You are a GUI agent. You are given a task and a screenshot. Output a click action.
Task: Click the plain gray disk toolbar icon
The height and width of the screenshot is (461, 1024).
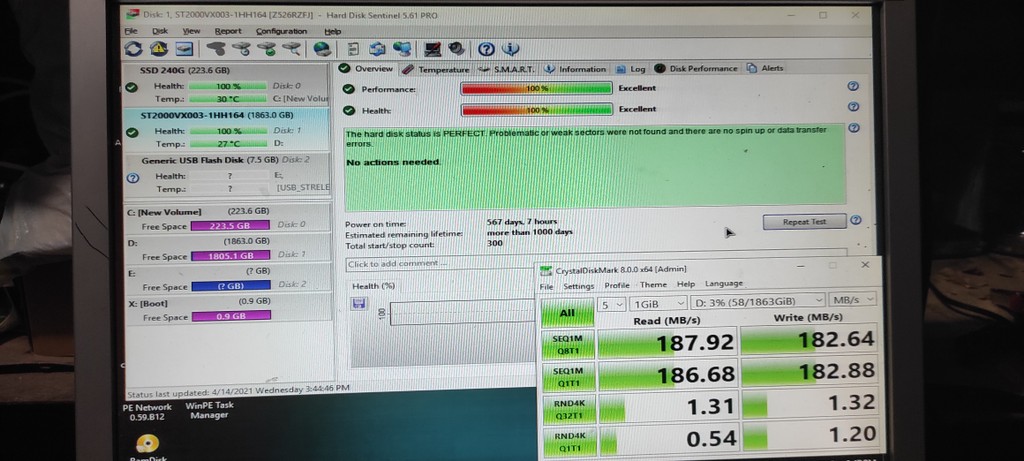(x=216, y=49)
